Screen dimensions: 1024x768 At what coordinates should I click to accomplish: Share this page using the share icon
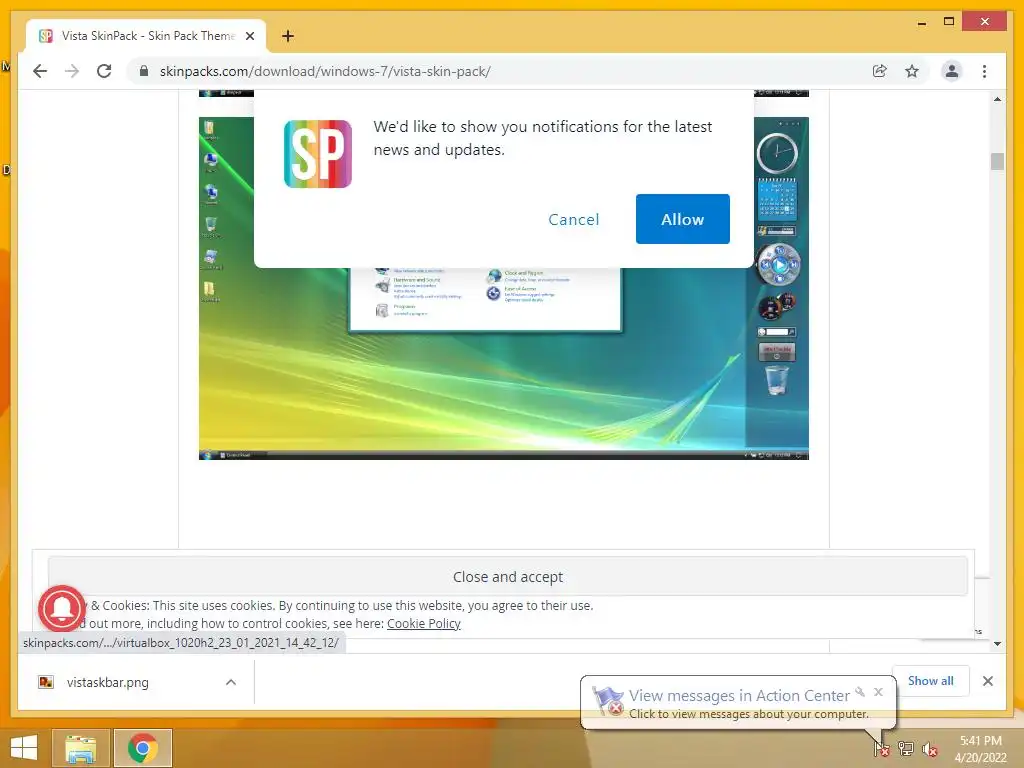[x=880, y=71]
